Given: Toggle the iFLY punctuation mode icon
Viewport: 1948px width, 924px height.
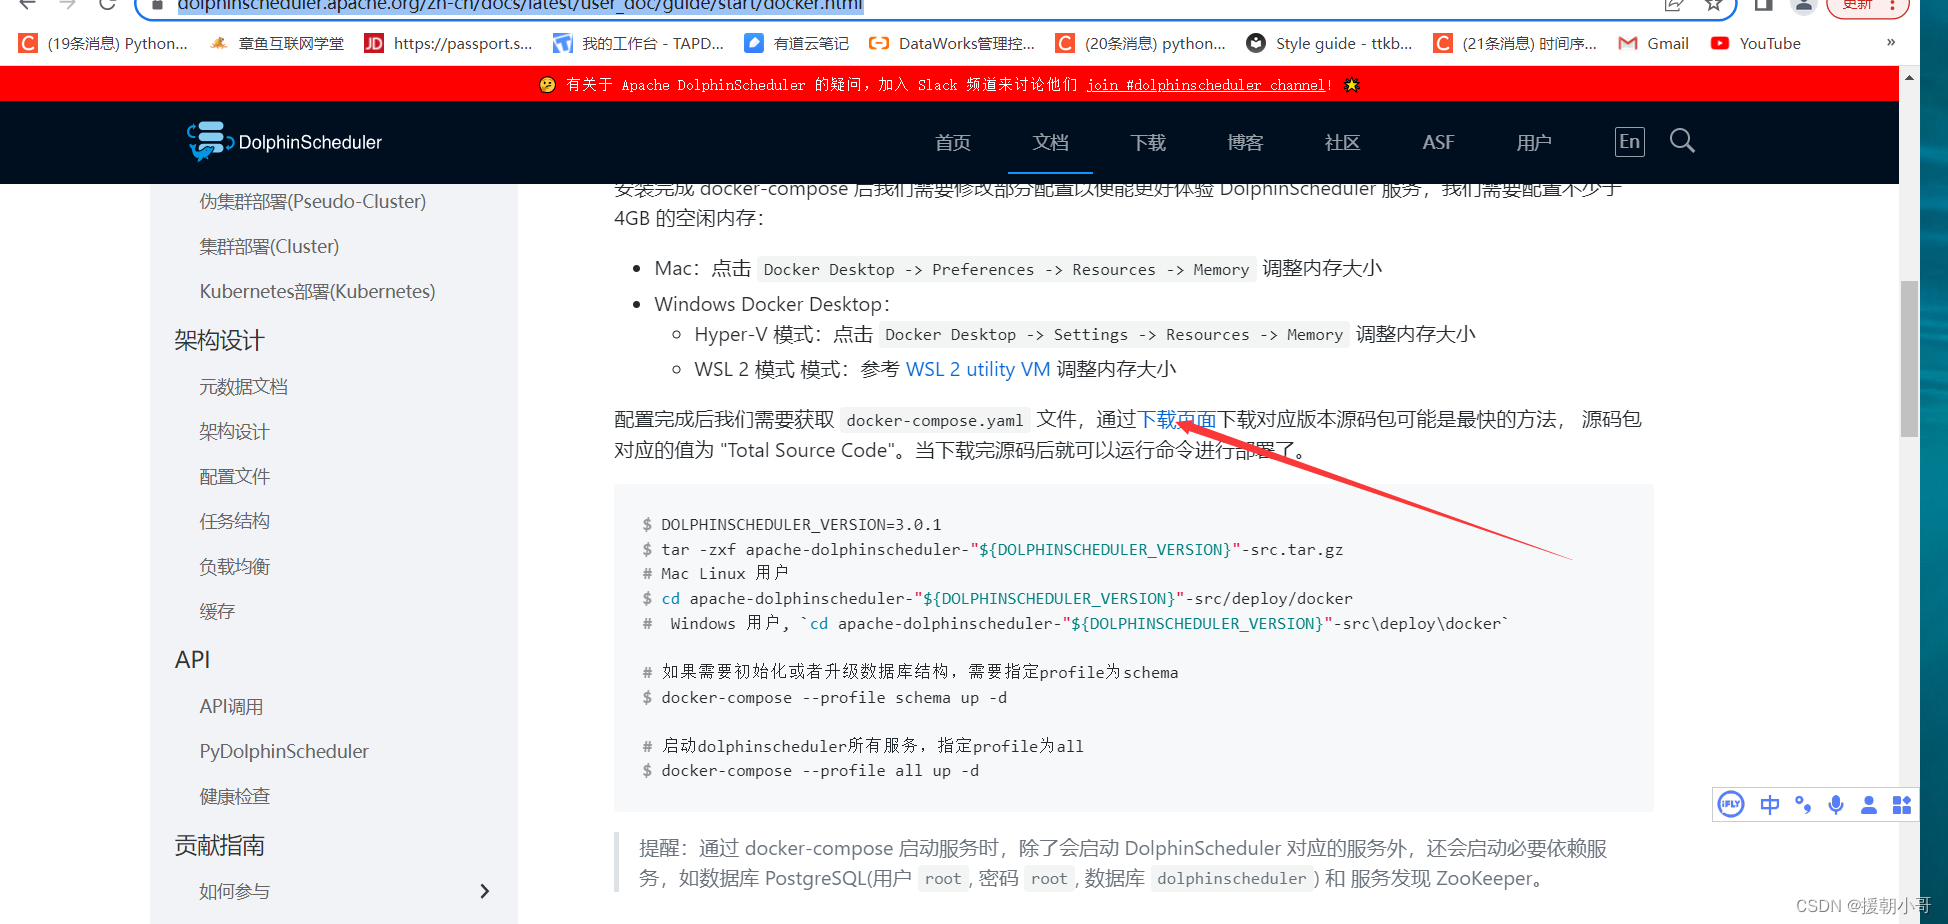Looking at the screenshot, I should click(1803, 804).
